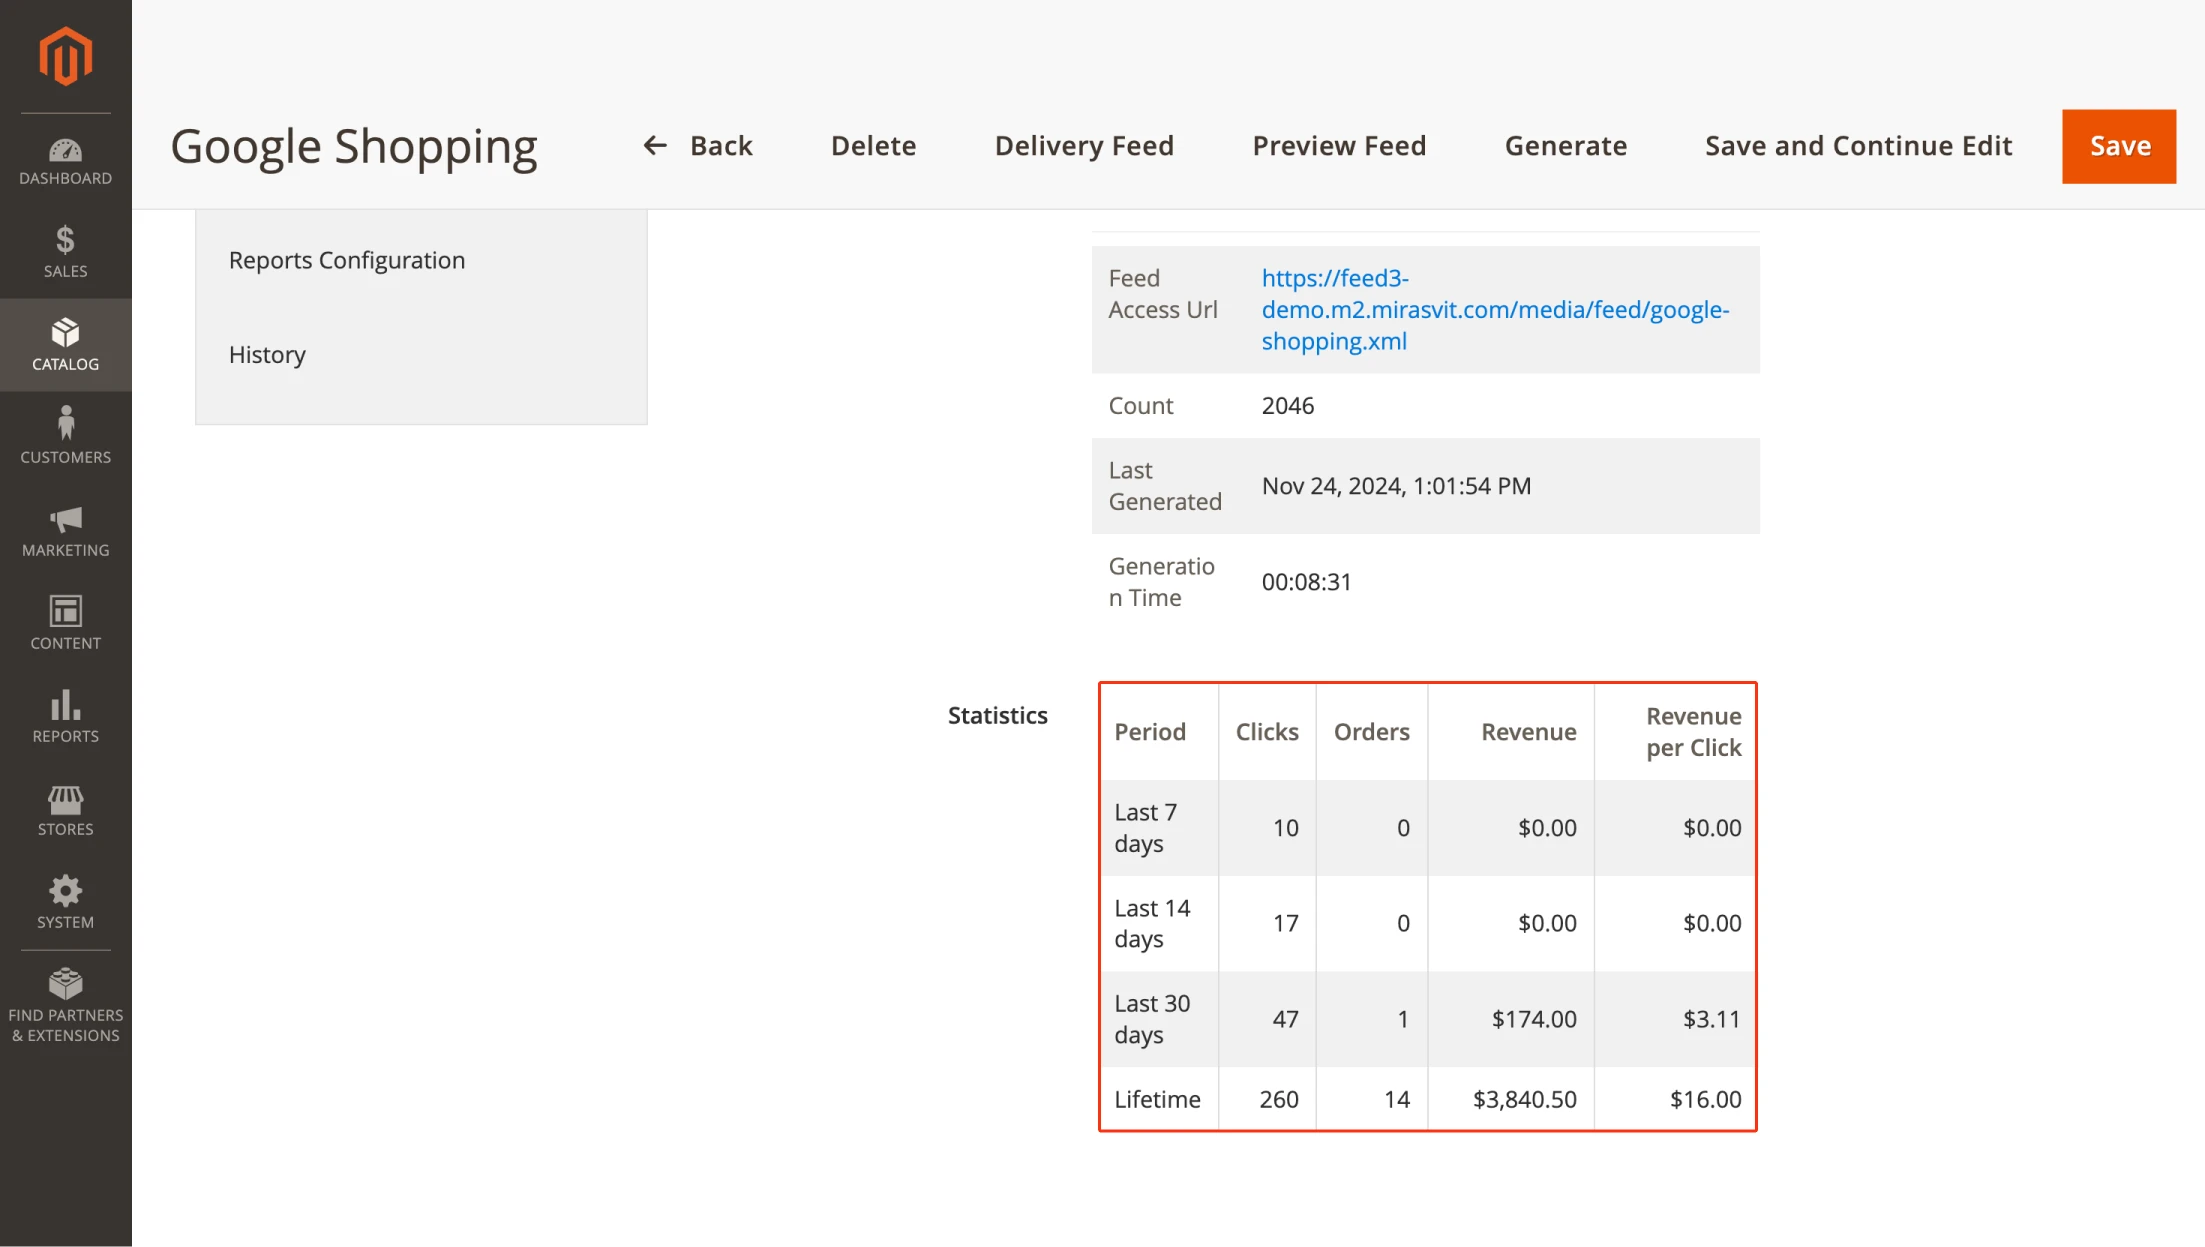Open the google-shopping.xml feed access link

tap(1494, 310)
